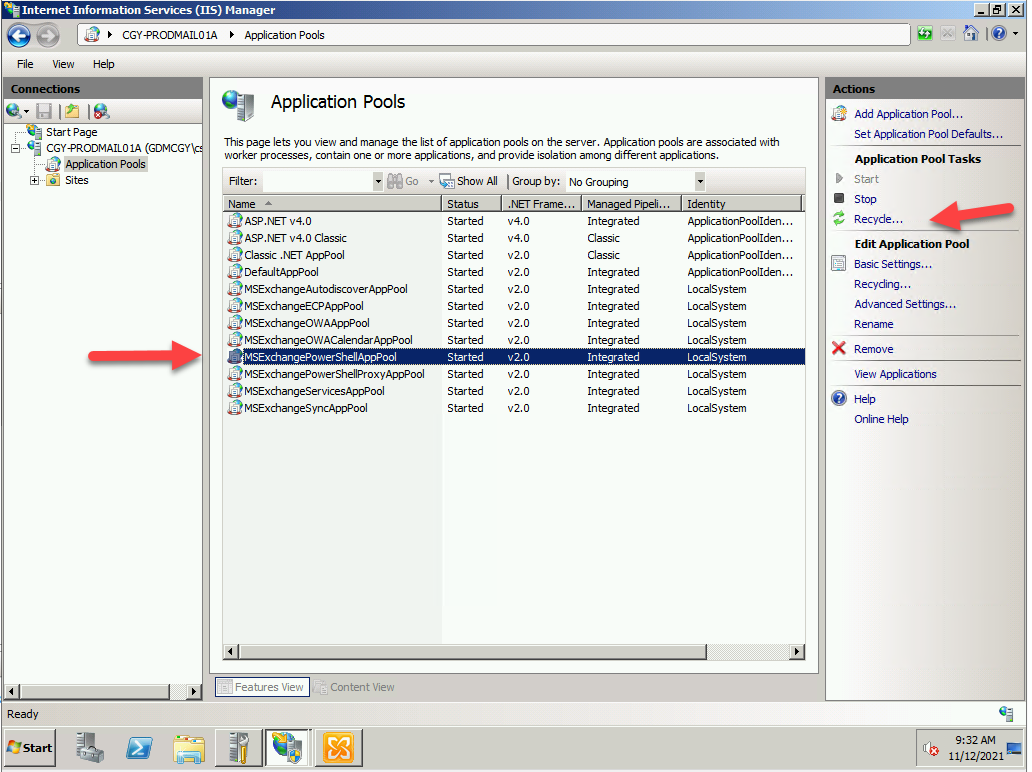Select MSExchangeOWAAppPool row
This screenshot has height=772, width=1032.
point(514,322)
